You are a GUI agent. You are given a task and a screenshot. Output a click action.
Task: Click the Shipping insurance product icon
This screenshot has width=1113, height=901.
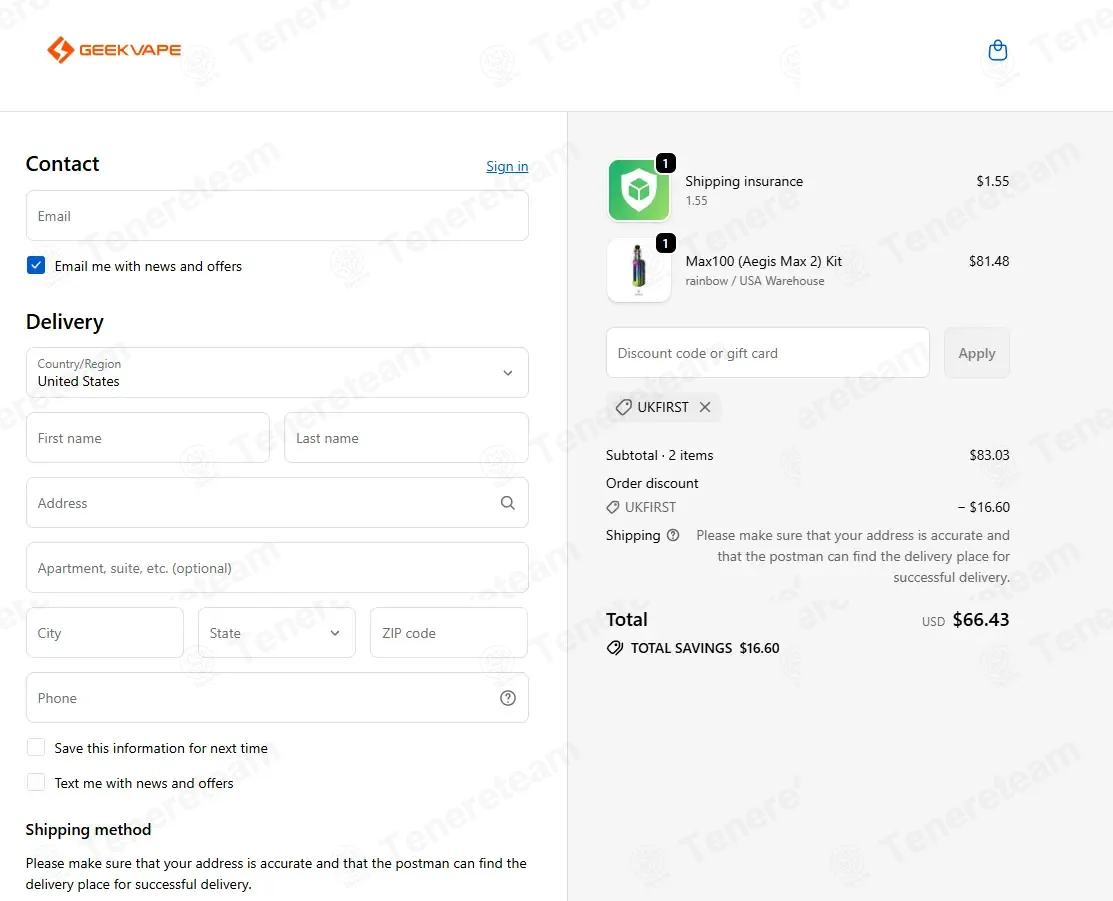coord(639,190)
